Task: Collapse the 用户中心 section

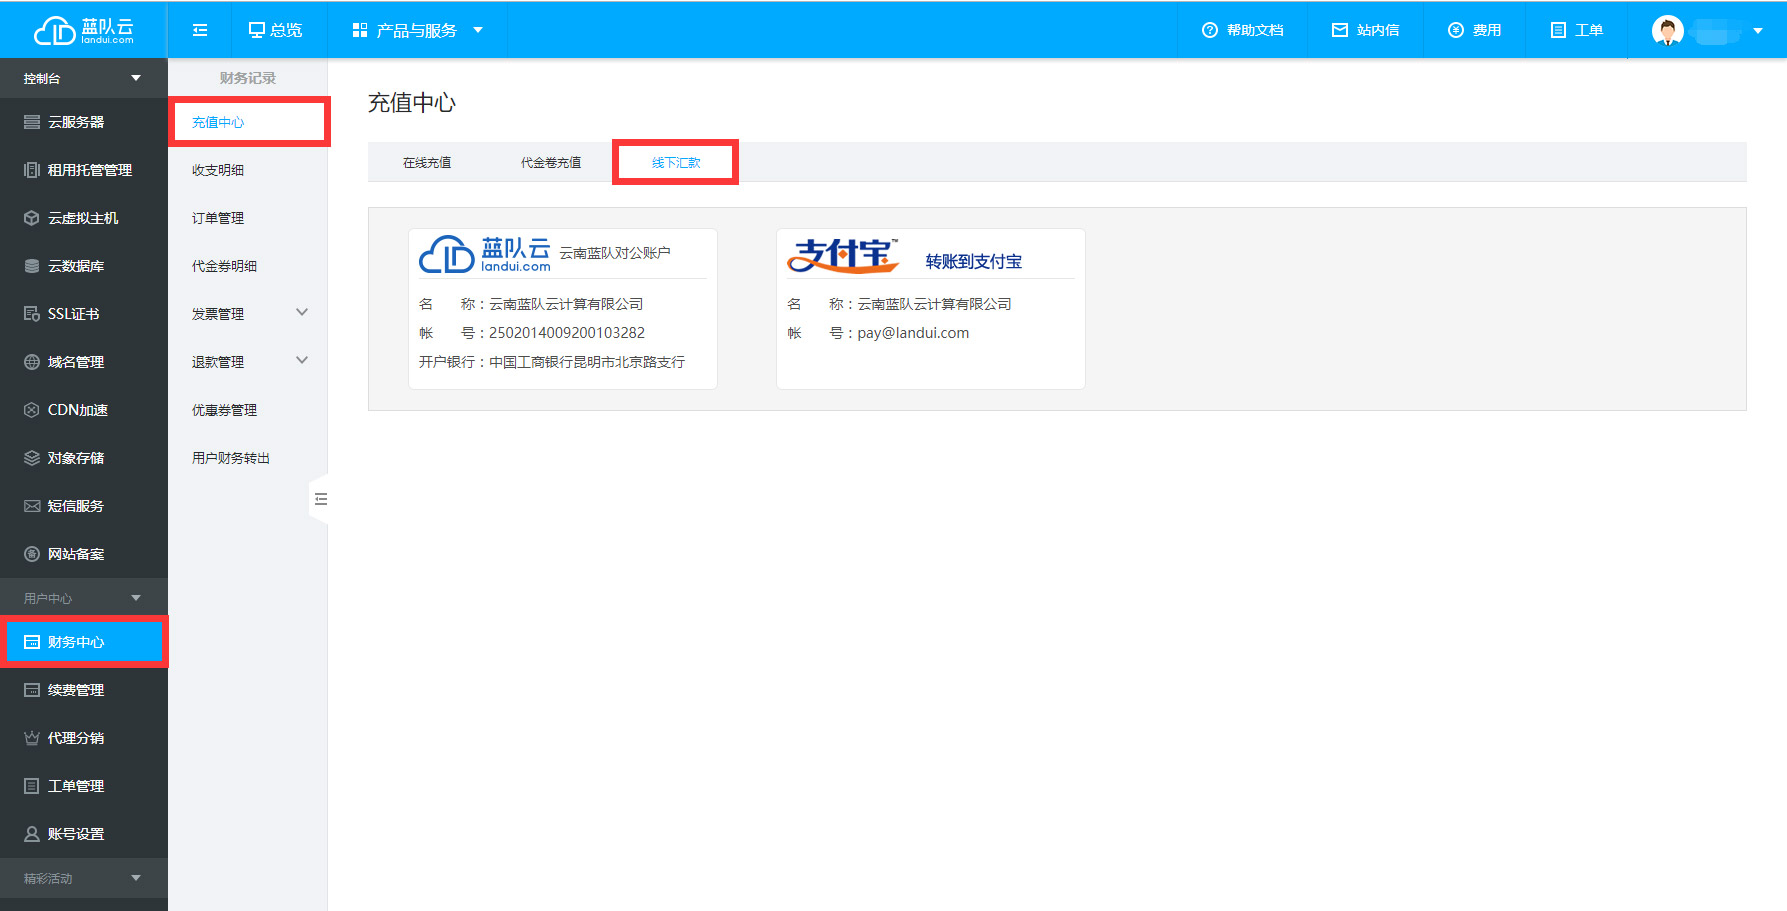Action: pos(136,598)
